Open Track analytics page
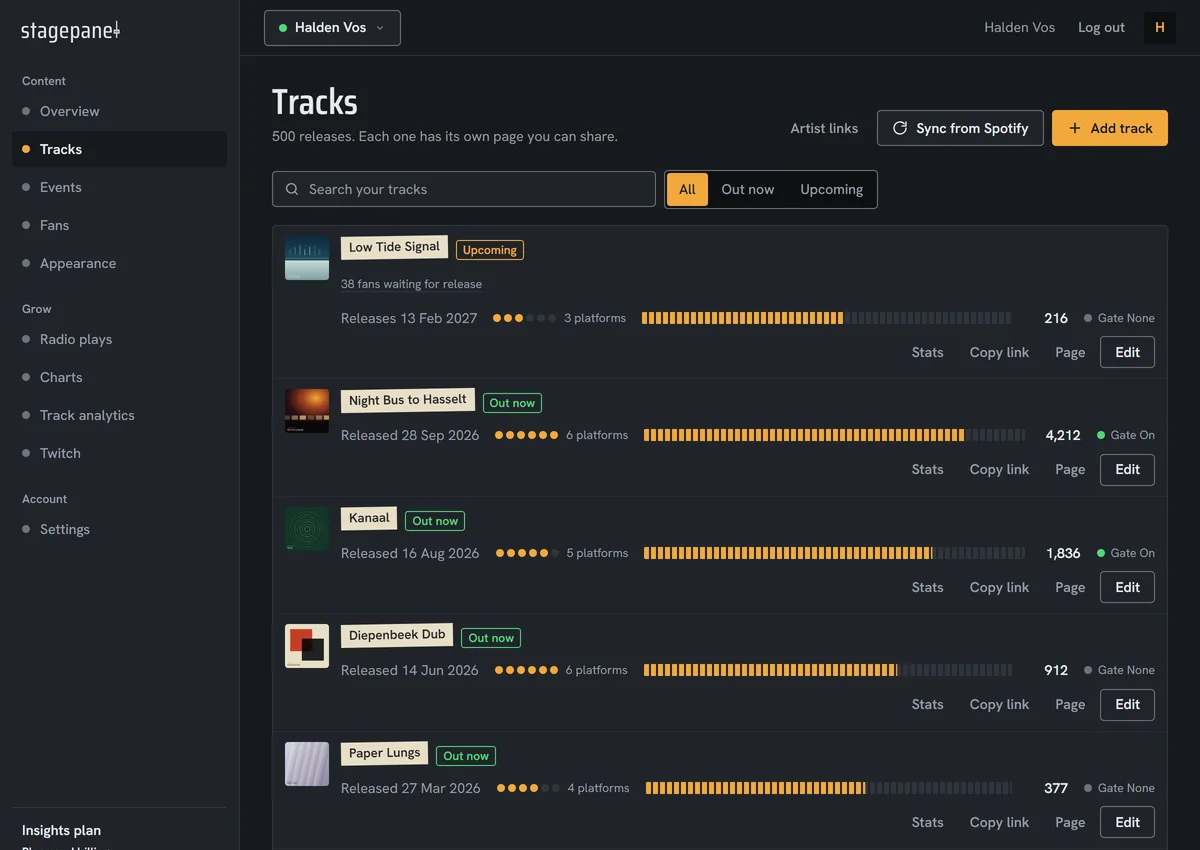The height and width of the screenshot is (850, 1200). 119,415
